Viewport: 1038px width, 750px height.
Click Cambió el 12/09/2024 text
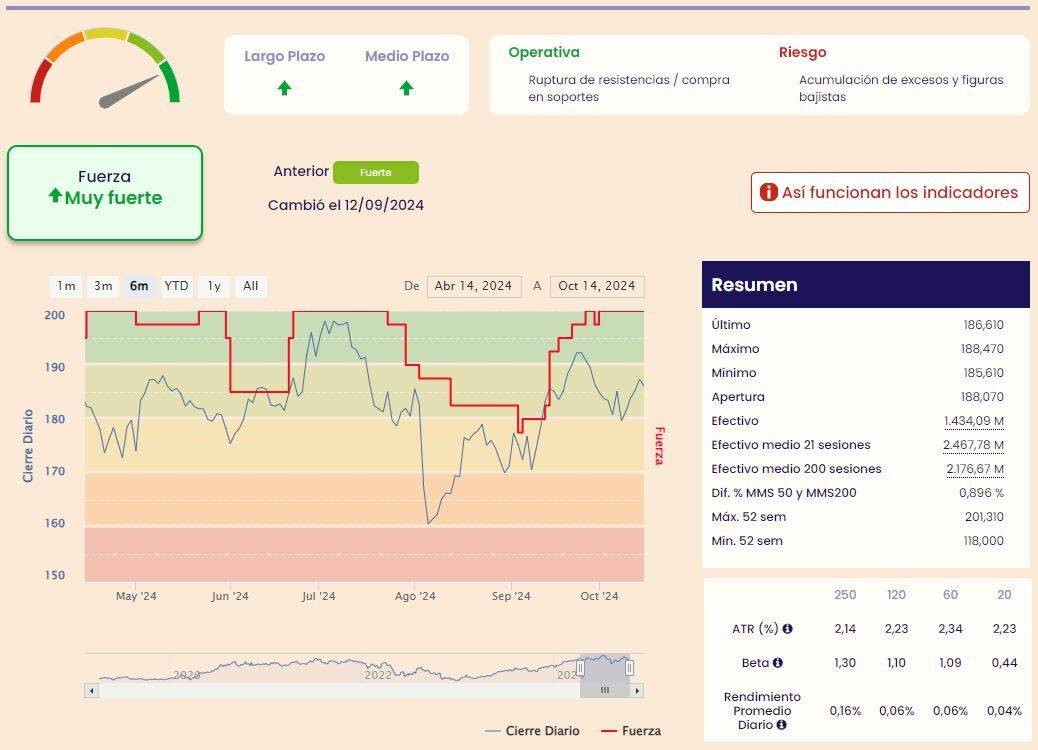tap(346, 205)
